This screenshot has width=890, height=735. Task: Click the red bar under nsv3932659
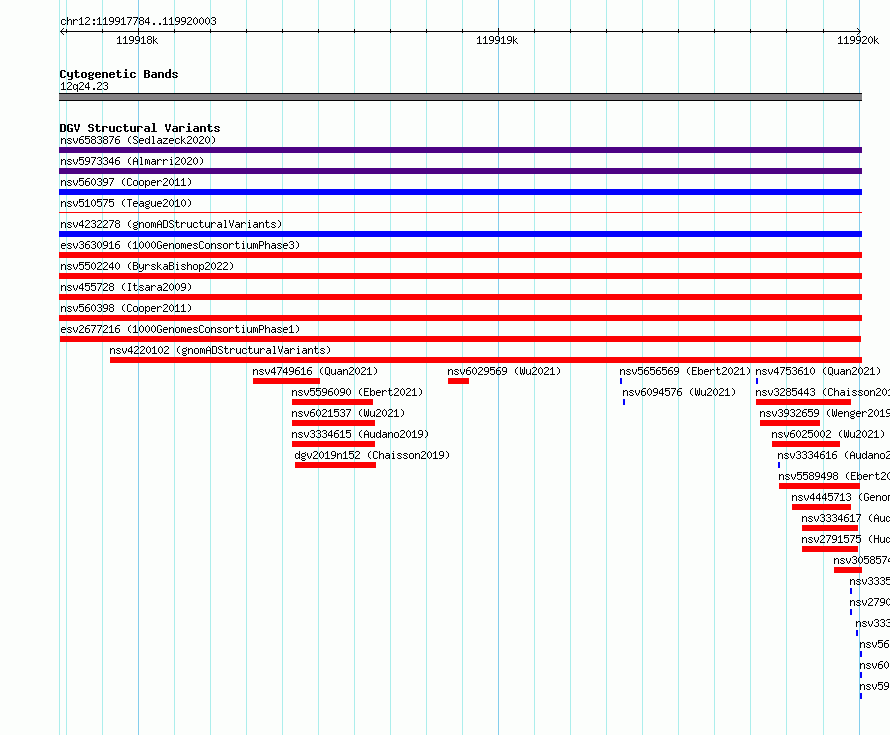pyautogui.click(x=790, y=423)
